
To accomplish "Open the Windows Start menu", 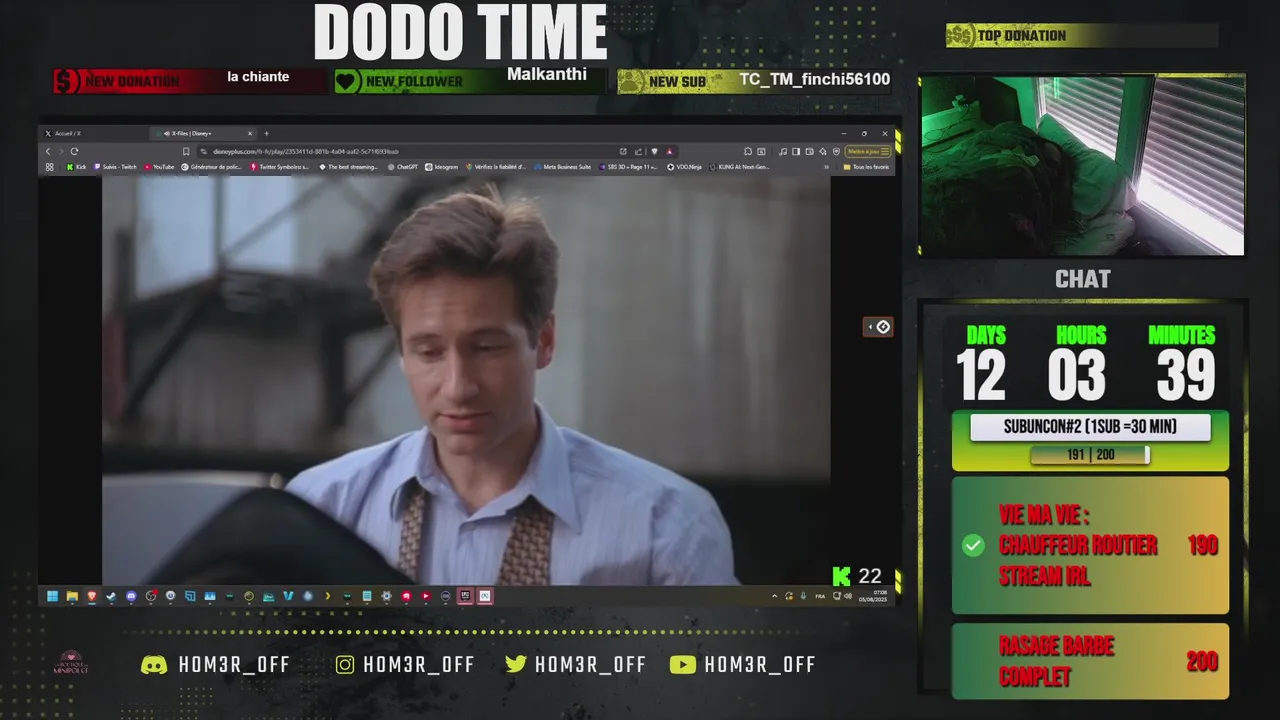I will point(52,596).
